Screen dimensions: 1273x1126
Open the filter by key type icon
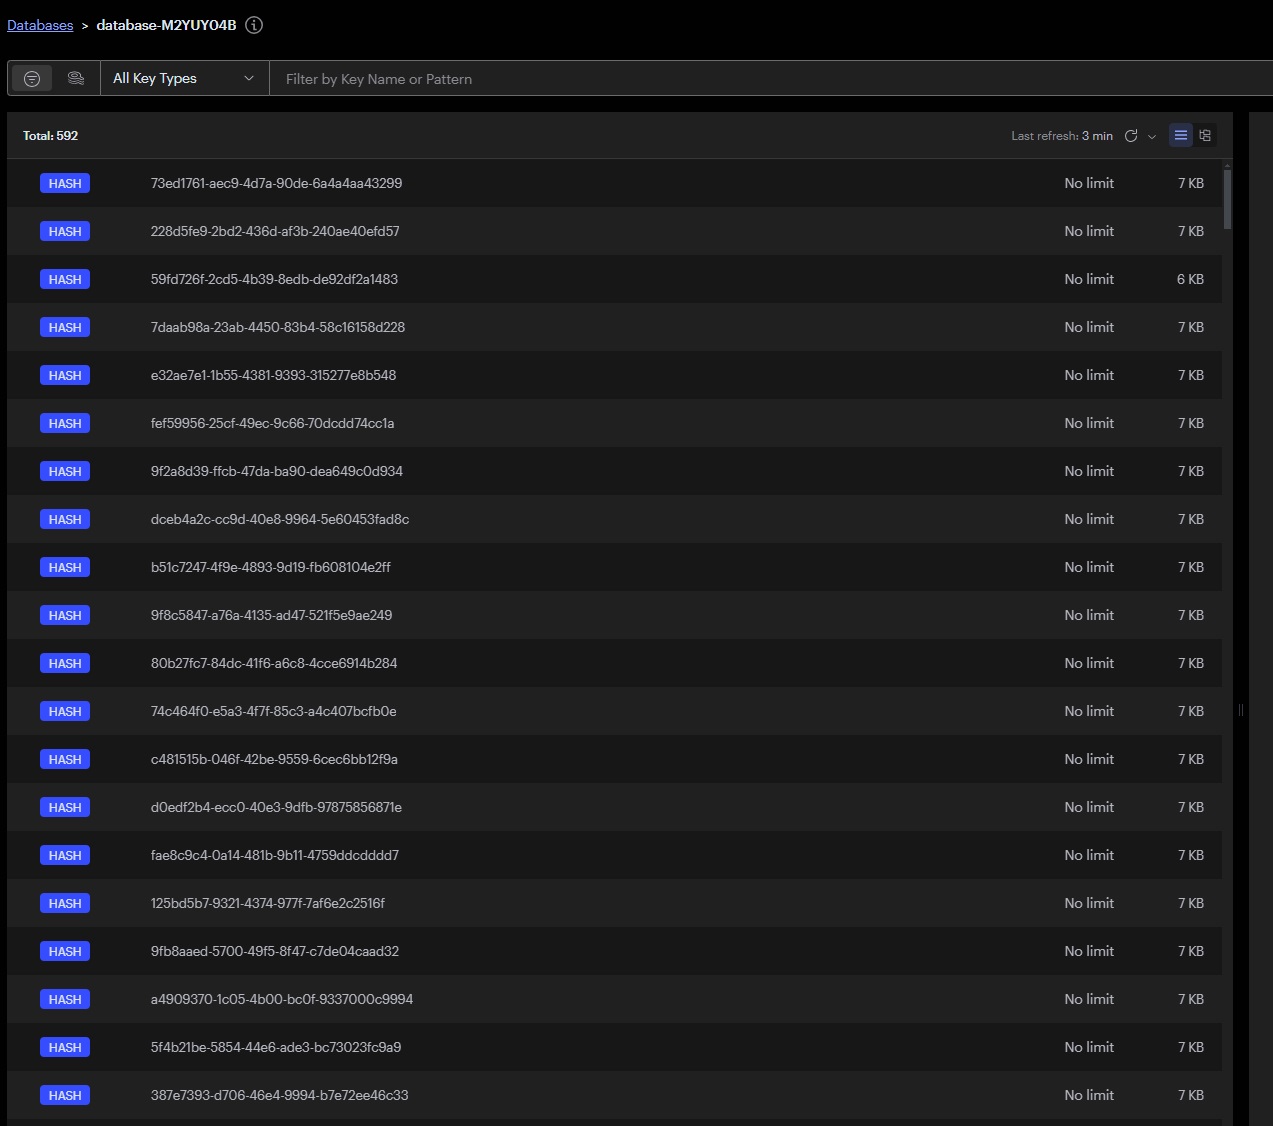click(30, 77)
